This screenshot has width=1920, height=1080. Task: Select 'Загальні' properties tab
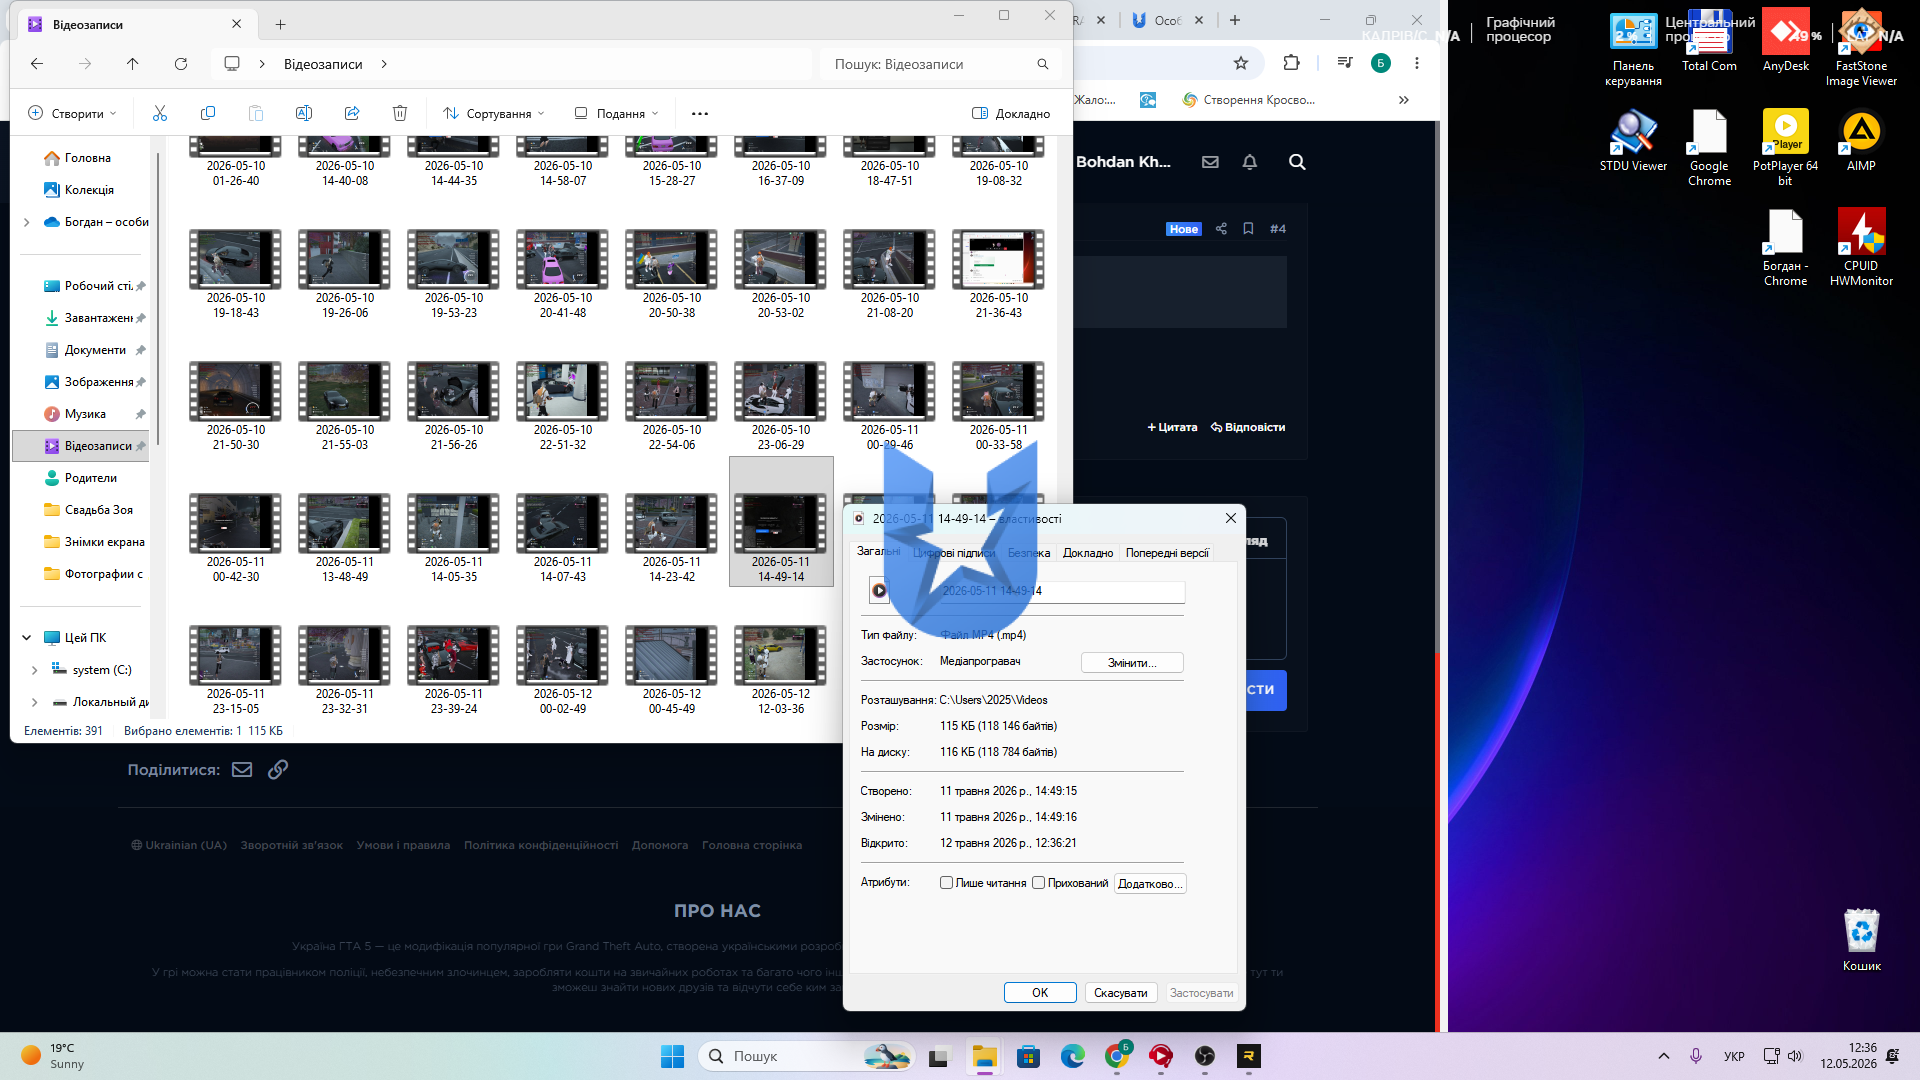[x=879, y=551]
